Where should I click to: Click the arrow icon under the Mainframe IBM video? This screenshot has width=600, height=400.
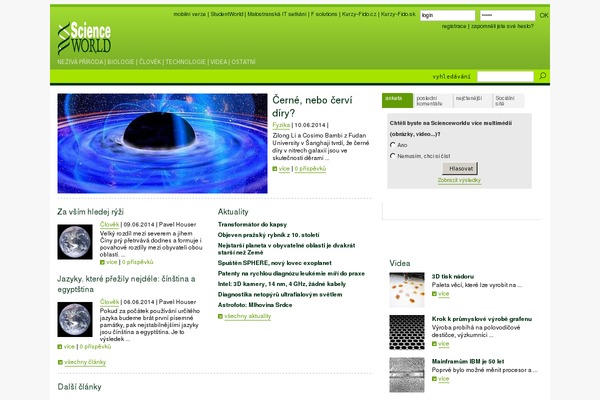pos(434,379)
